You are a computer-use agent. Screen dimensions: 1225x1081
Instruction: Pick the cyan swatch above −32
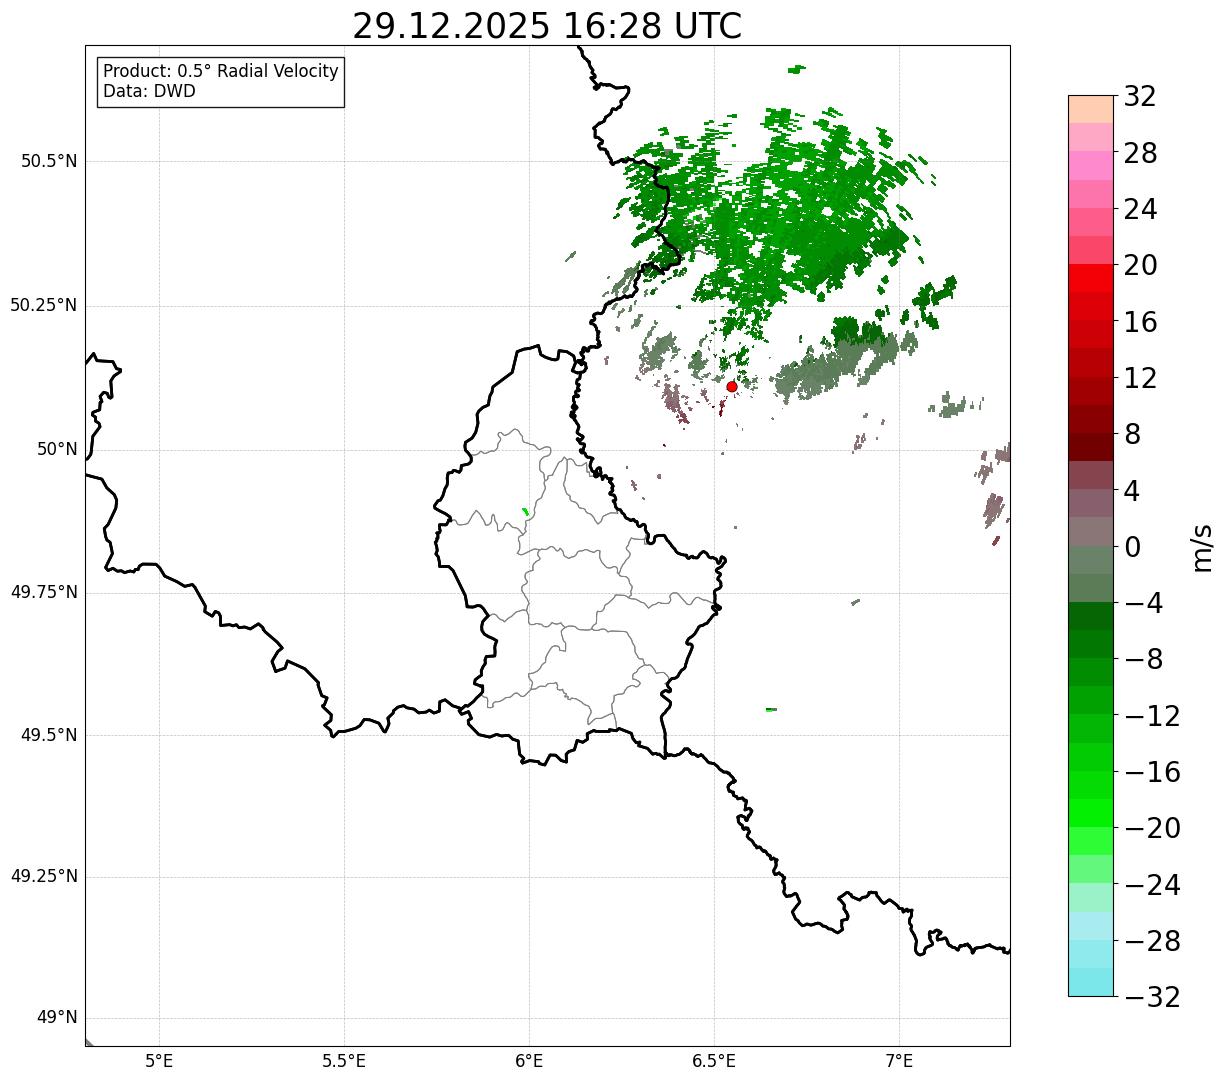coord(1091,982)
